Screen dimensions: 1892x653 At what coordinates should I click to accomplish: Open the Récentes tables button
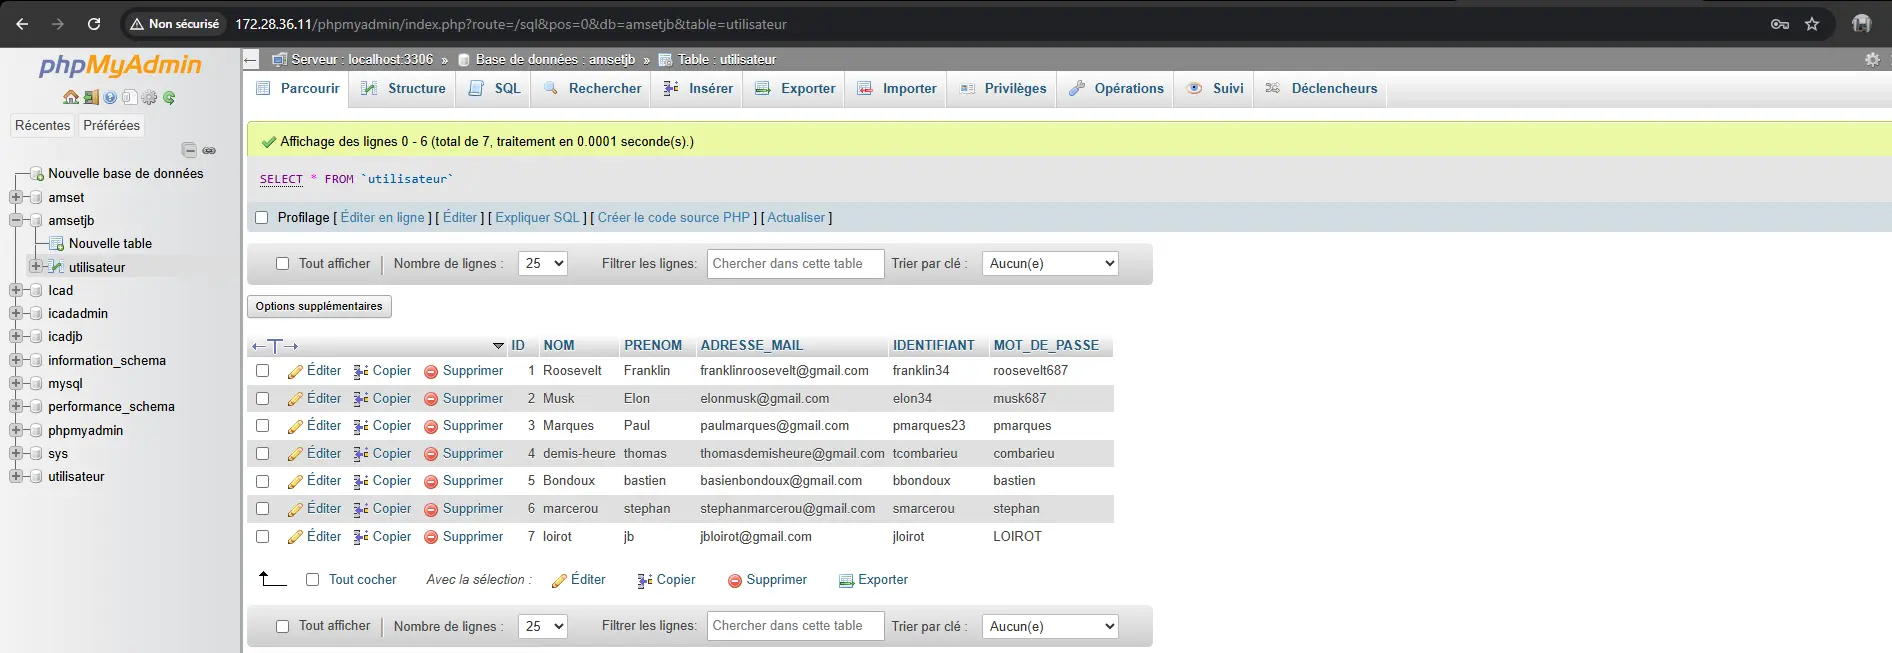tap(43, 126)
